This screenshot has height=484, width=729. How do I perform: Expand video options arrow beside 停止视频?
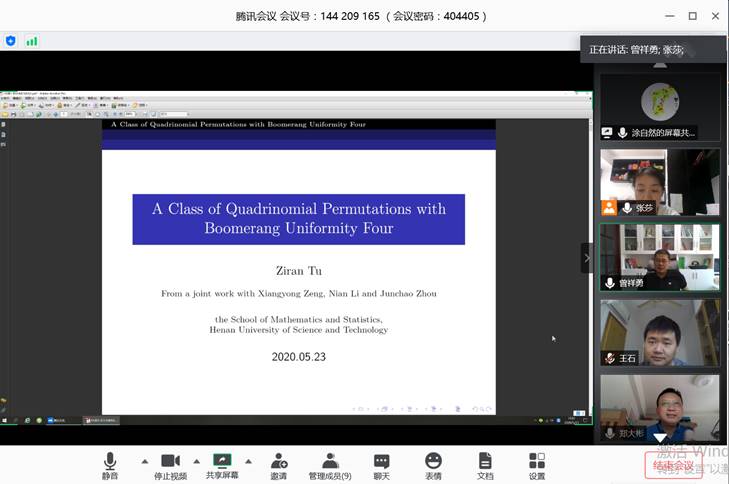[196, 461]
